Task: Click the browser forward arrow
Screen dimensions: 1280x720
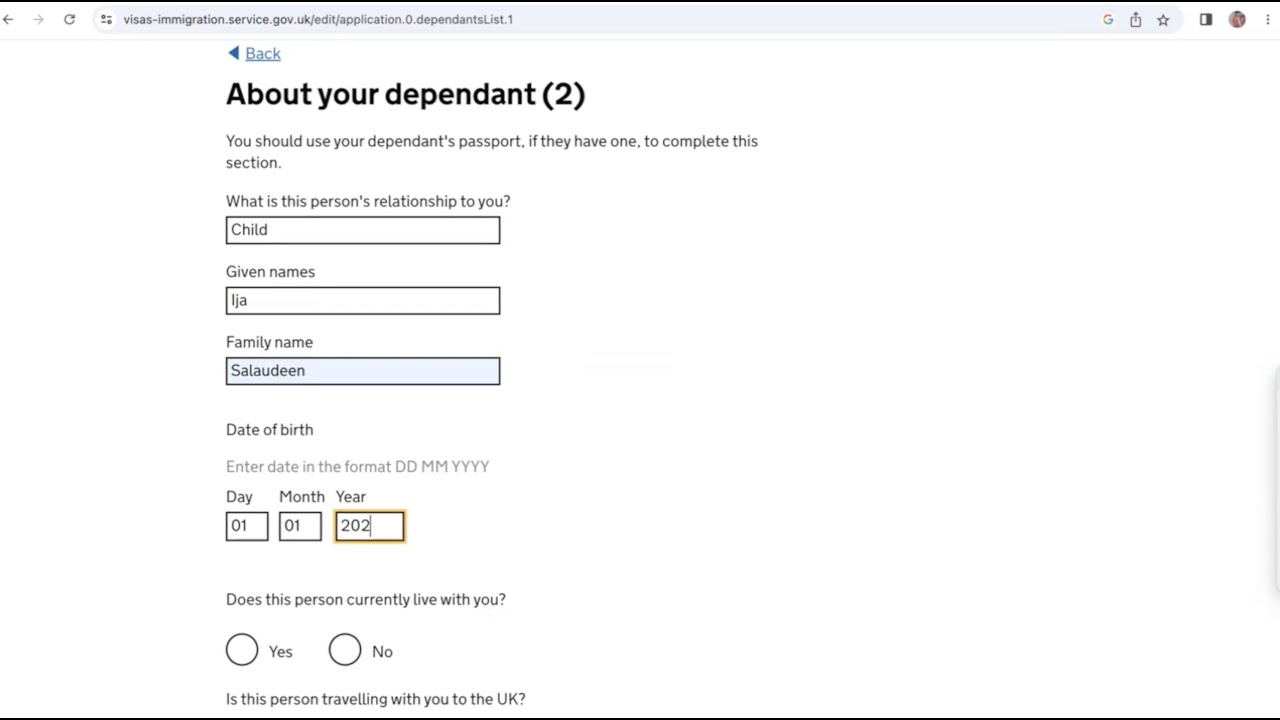Action: pos(38,19)
